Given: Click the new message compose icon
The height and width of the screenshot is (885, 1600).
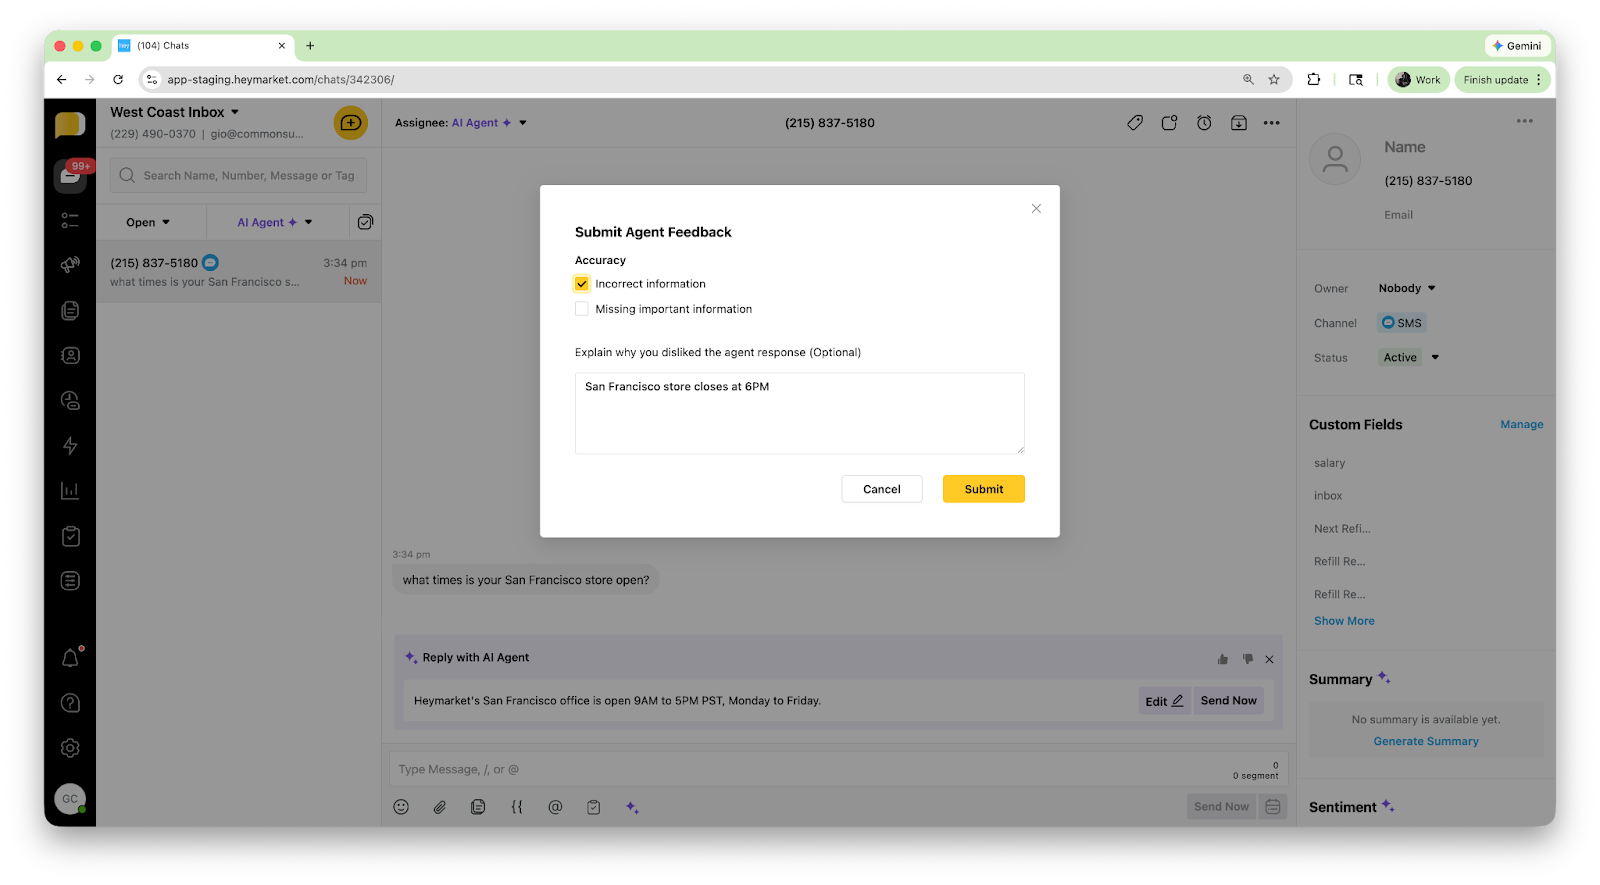Looking at the screenshot, I should tap(350, 123).
